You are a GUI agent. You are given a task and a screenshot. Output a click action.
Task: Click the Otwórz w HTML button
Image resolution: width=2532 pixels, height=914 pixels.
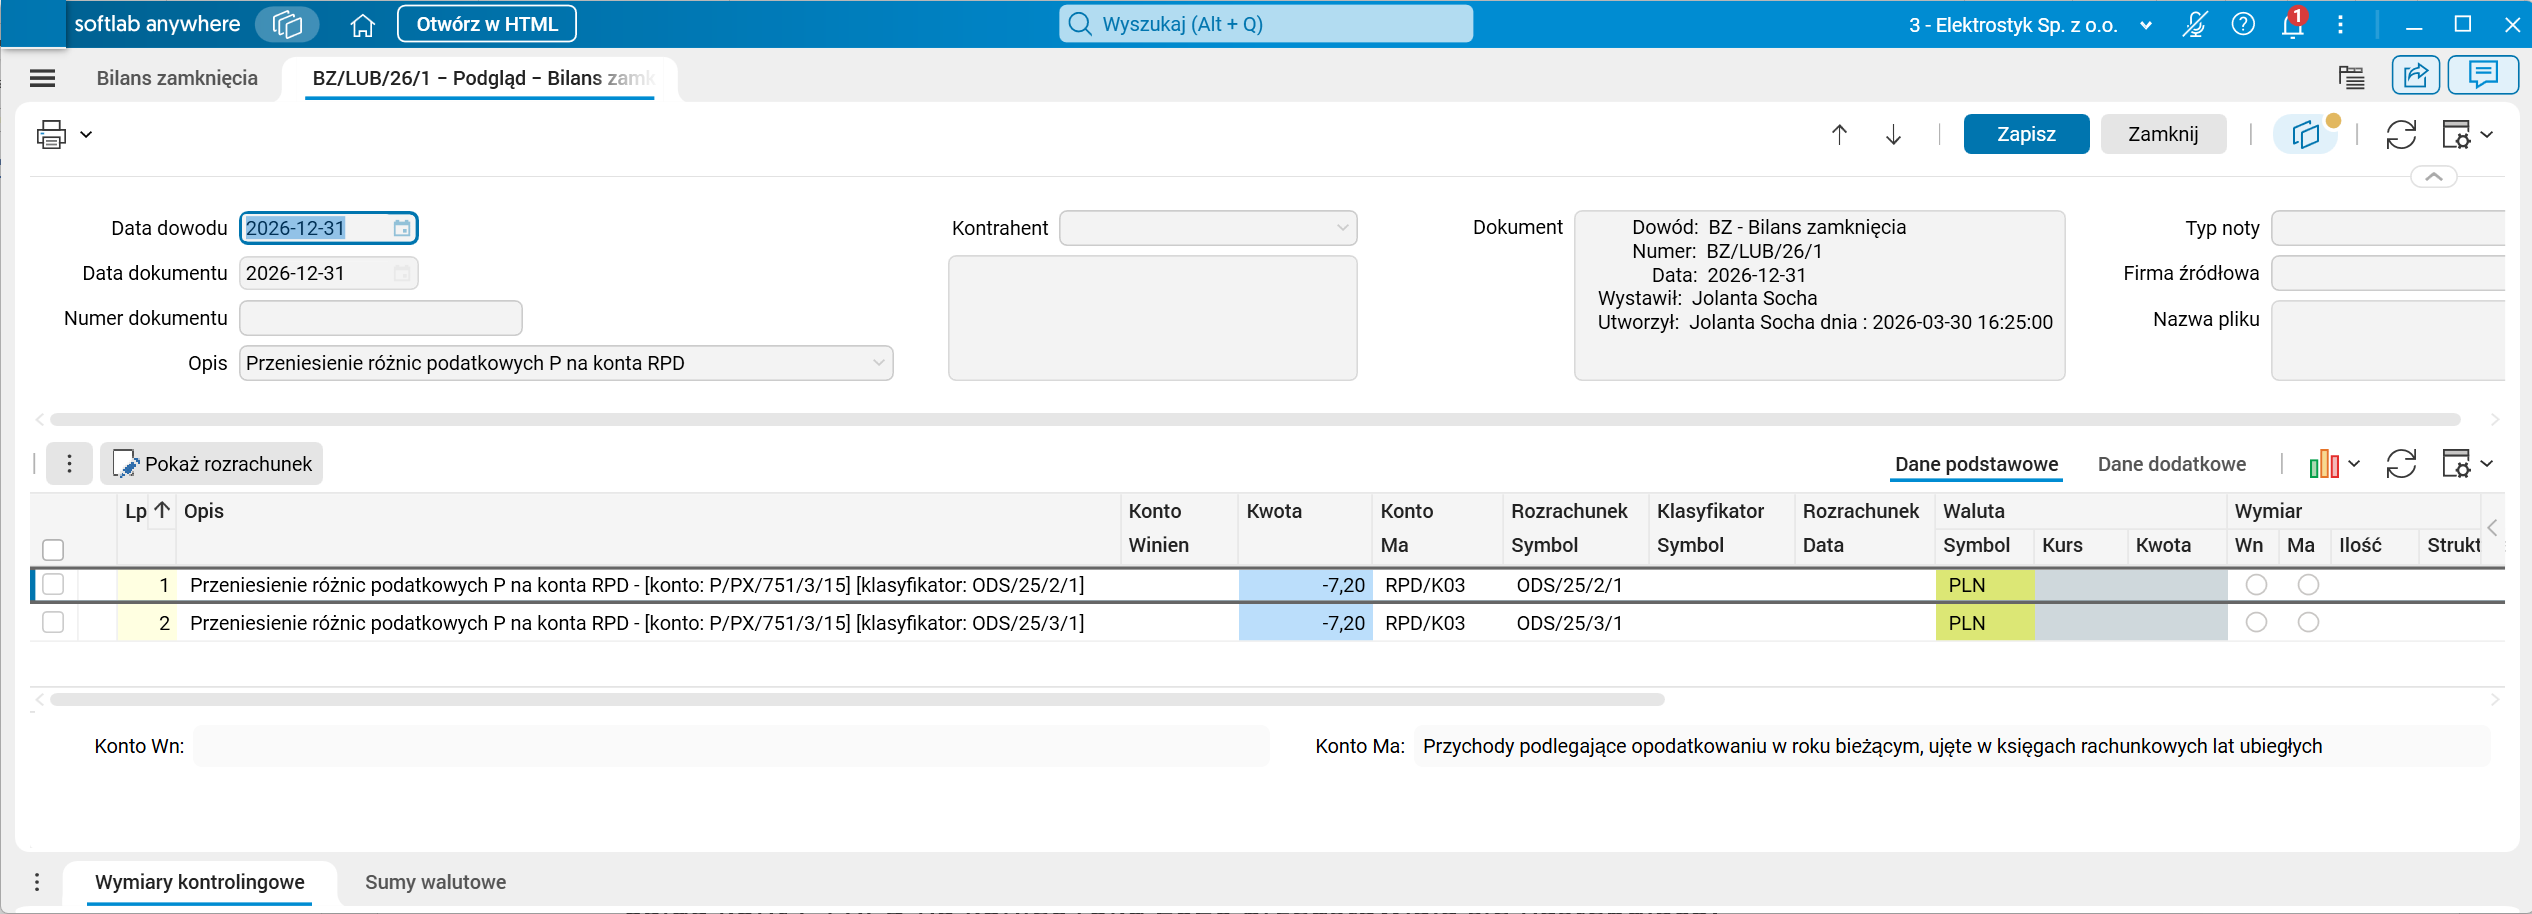[x=487, y=24]
